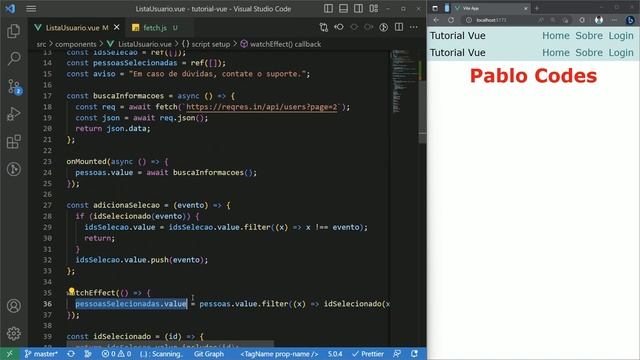Toggle secondary side bar layout icon
Viewport: 640px width, 360px height.
click(358, 9)
